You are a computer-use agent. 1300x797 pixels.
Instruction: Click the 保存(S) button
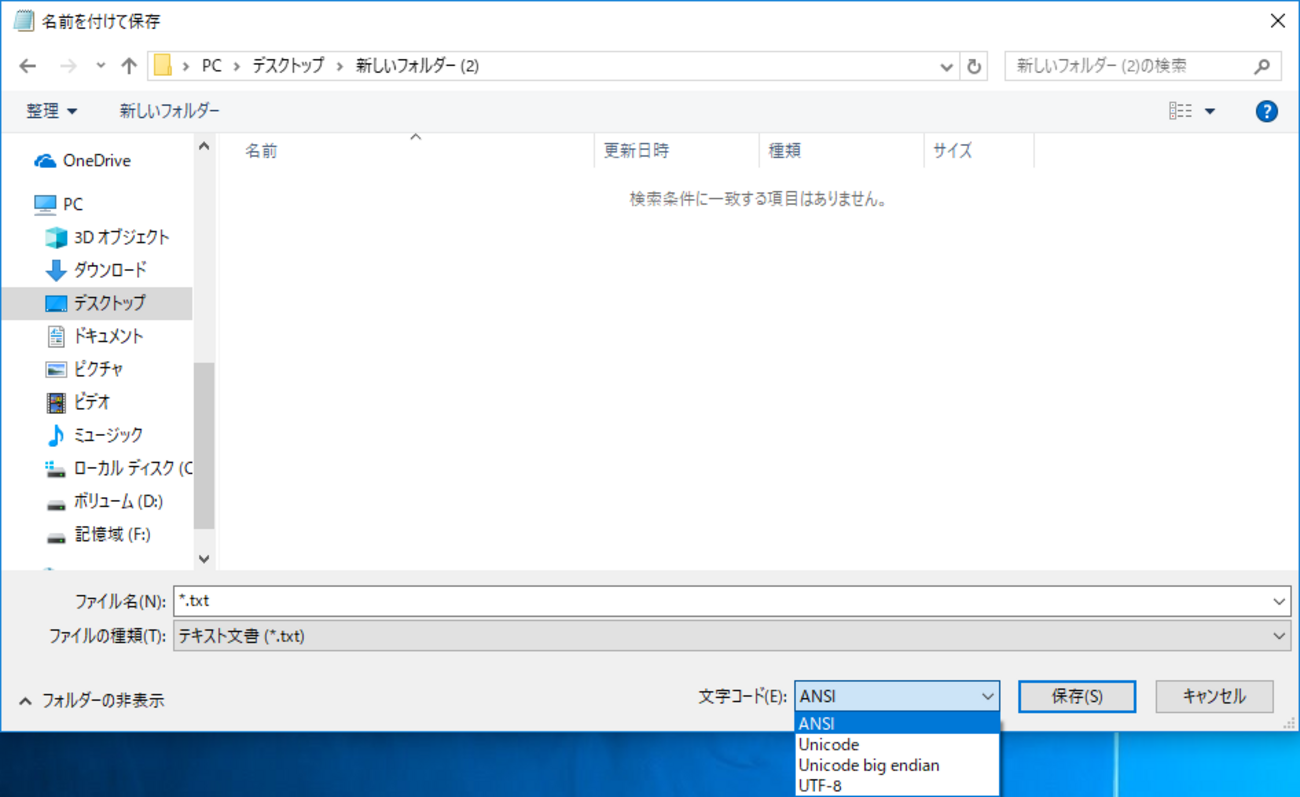[x=1077, y=697]
